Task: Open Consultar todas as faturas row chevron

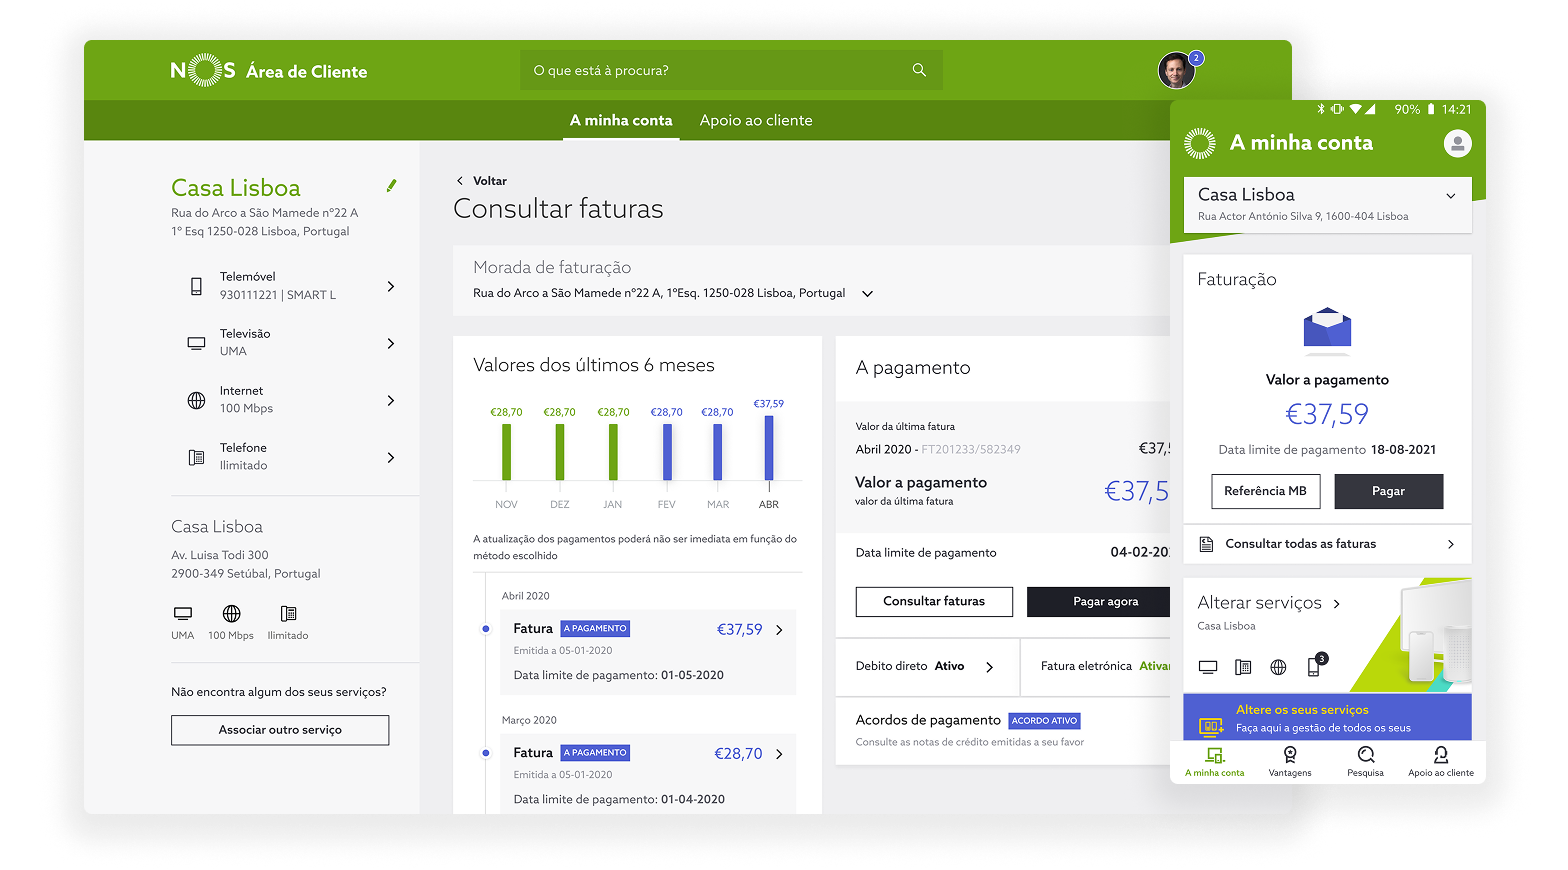Action: 1451,544
